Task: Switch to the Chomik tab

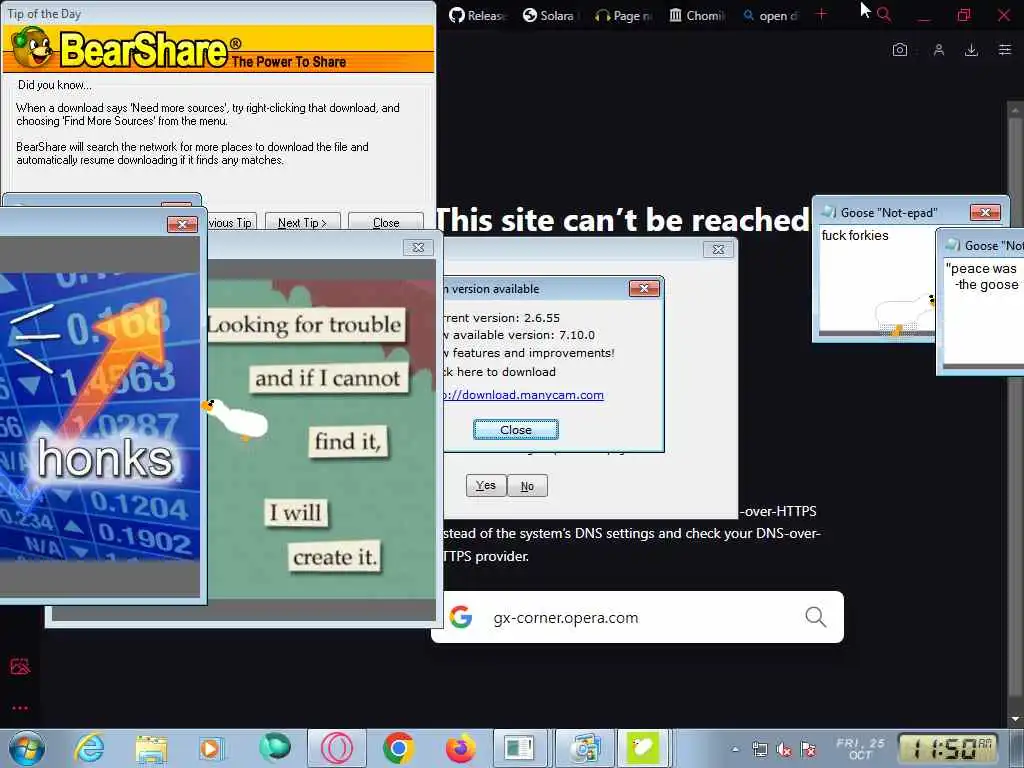Action: coord(697,15)
